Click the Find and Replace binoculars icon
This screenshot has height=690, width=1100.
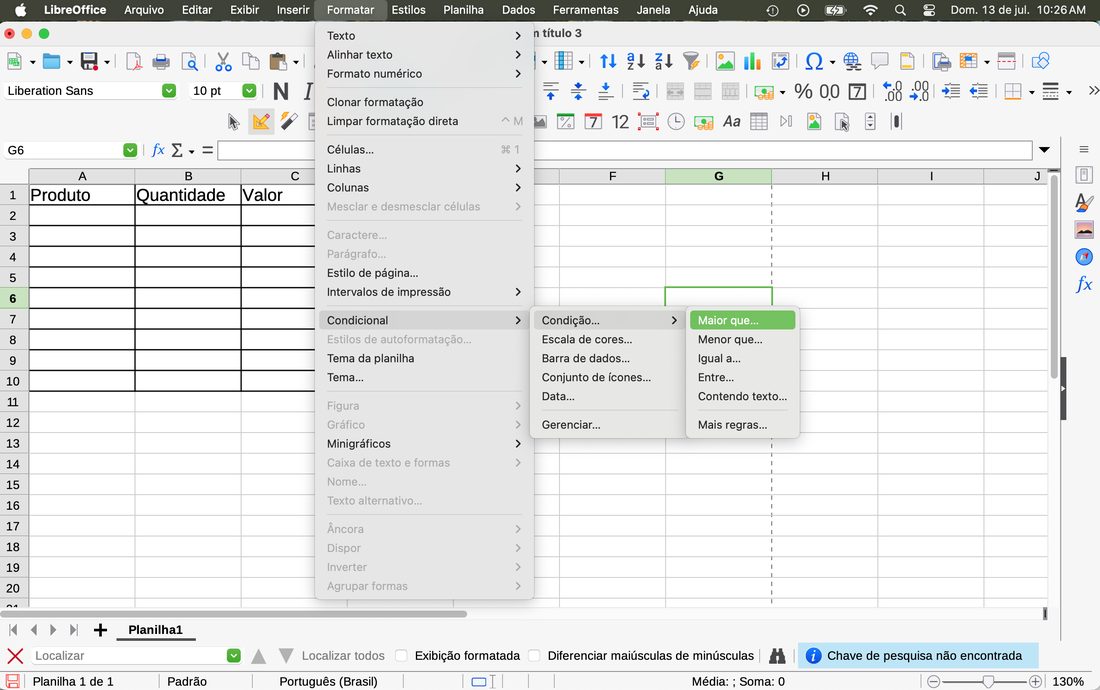click(x=777, y=656)
